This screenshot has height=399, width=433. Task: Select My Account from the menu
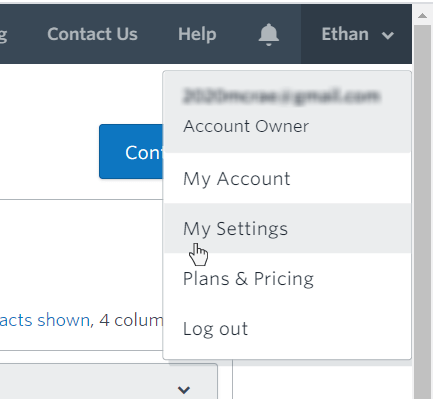(x=287, y=178)
